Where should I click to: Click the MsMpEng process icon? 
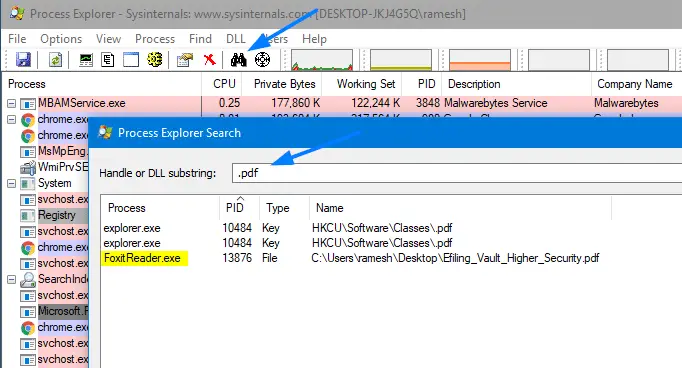click(28, 152)
